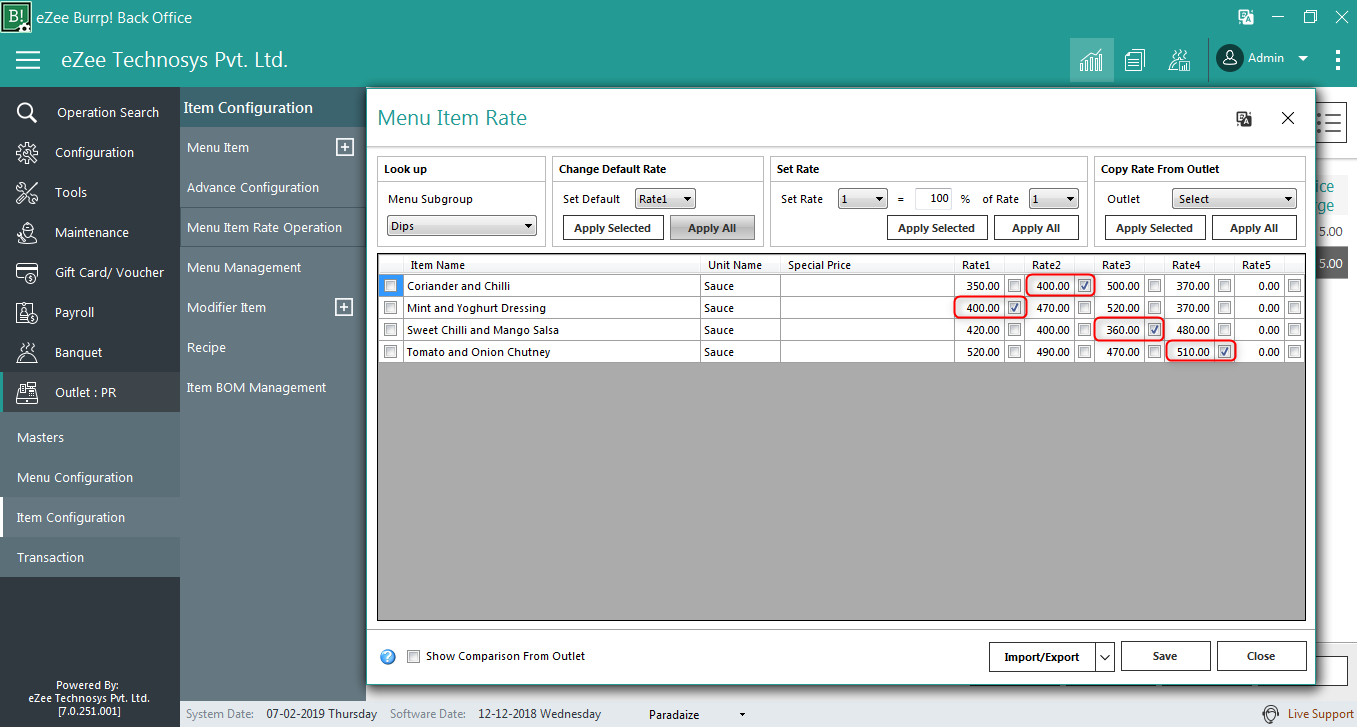Viewport: 1357px width, 727px height.
Task: Open Menu Item Rate Operation
Action: [264, 228]
